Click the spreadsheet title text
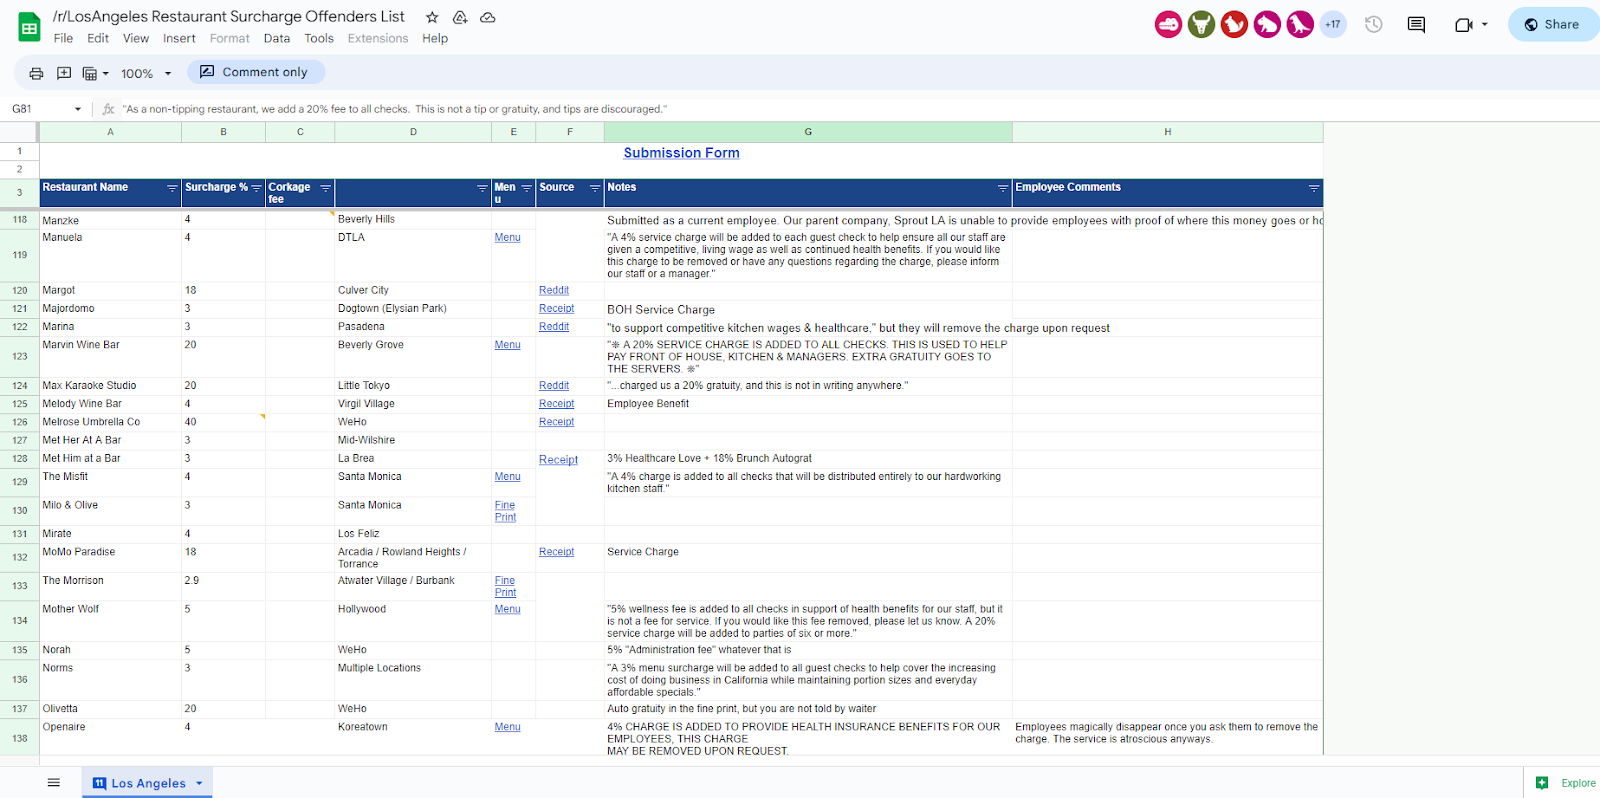1600x798 pixels. coord(229,17)
